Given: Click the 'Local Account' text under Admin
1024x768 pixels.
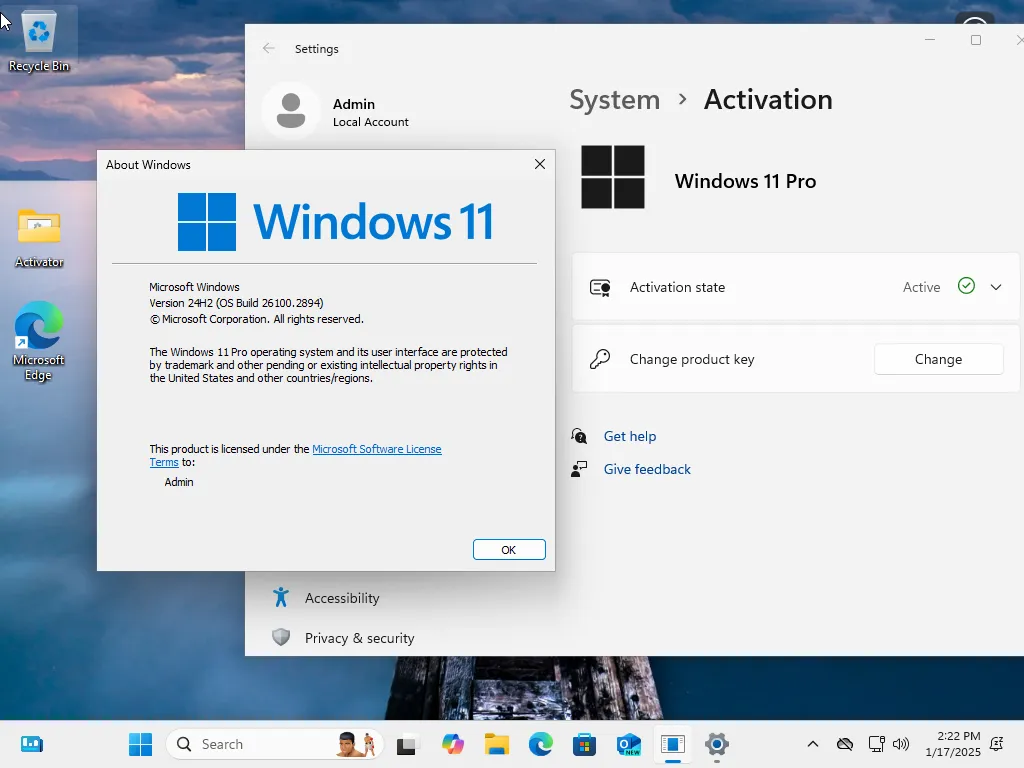Looking at the screenshot, I should [x=370, y=122].
